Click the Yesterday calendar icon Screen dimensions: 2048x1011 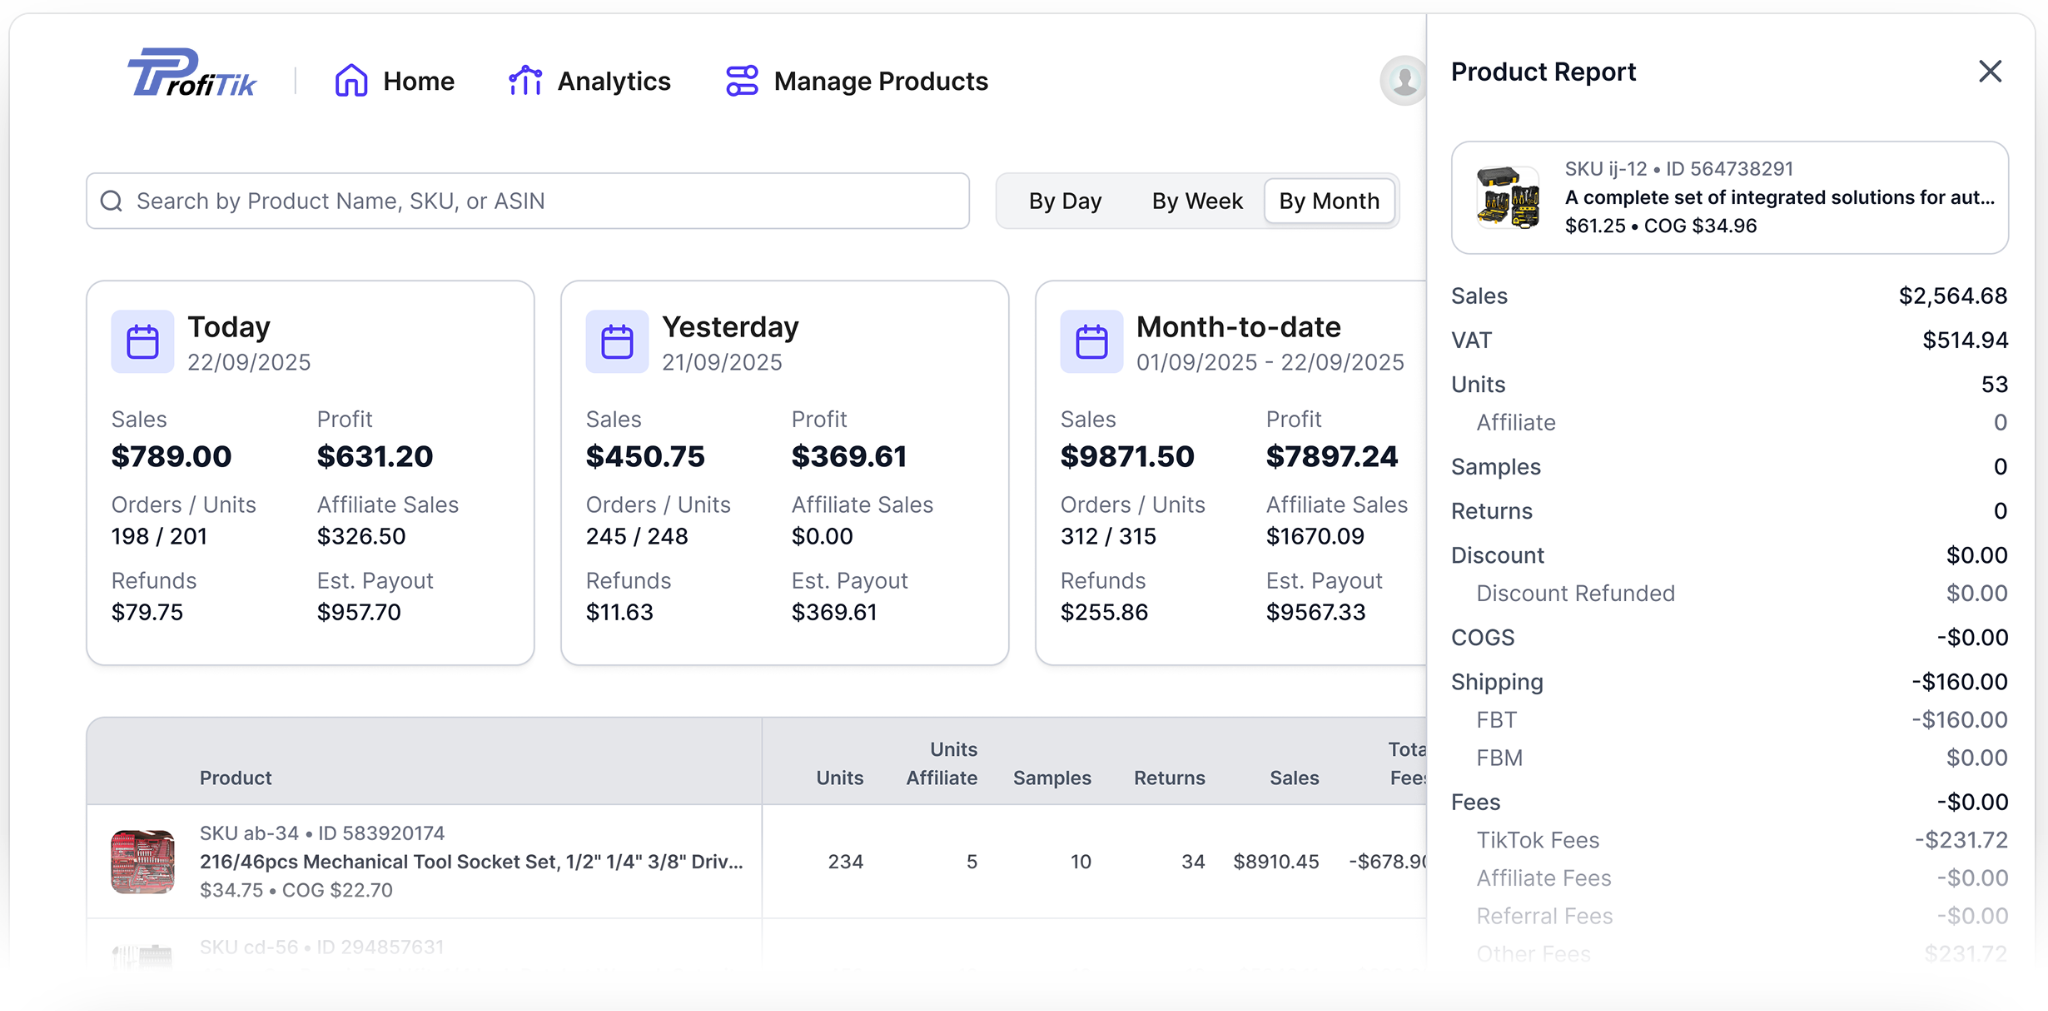(617, 342)
